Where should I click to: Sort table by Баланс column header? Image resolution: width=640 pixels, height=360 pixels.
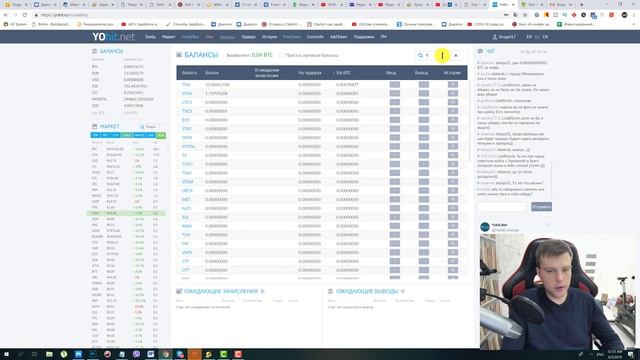coord(212,73)
